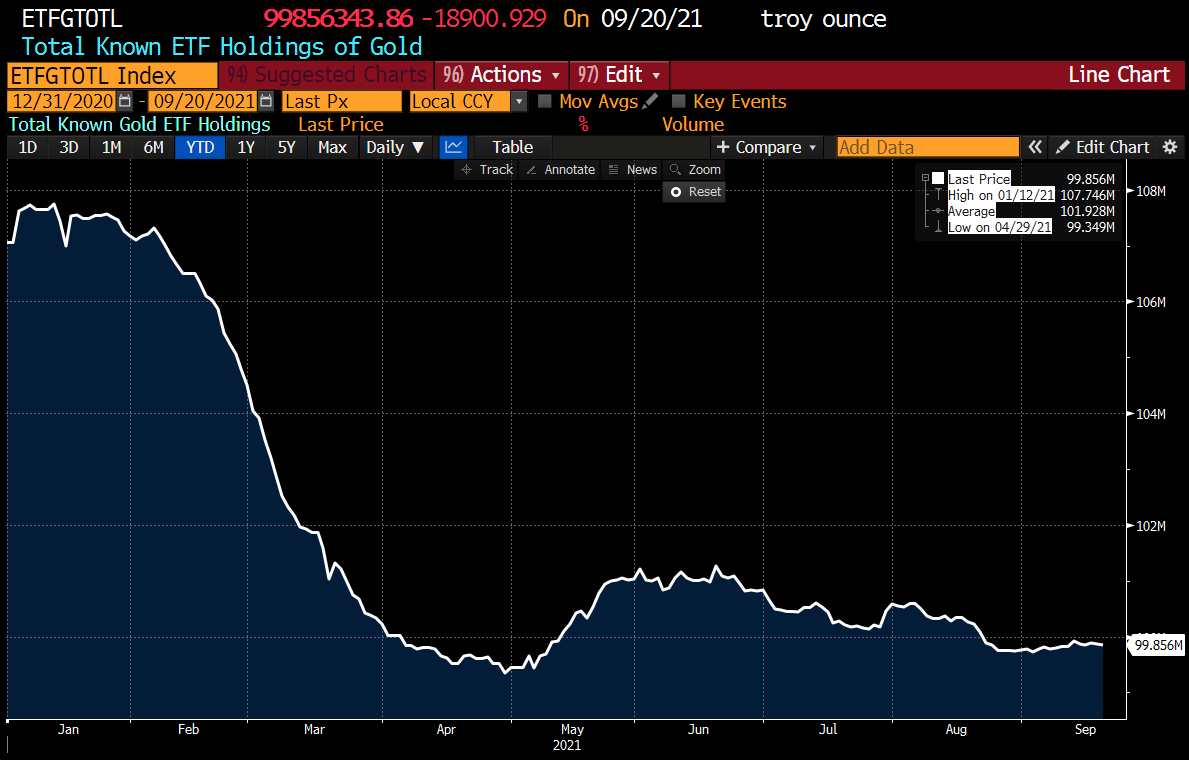Click the 99856343.86 last value header

[x=338, y=18]
